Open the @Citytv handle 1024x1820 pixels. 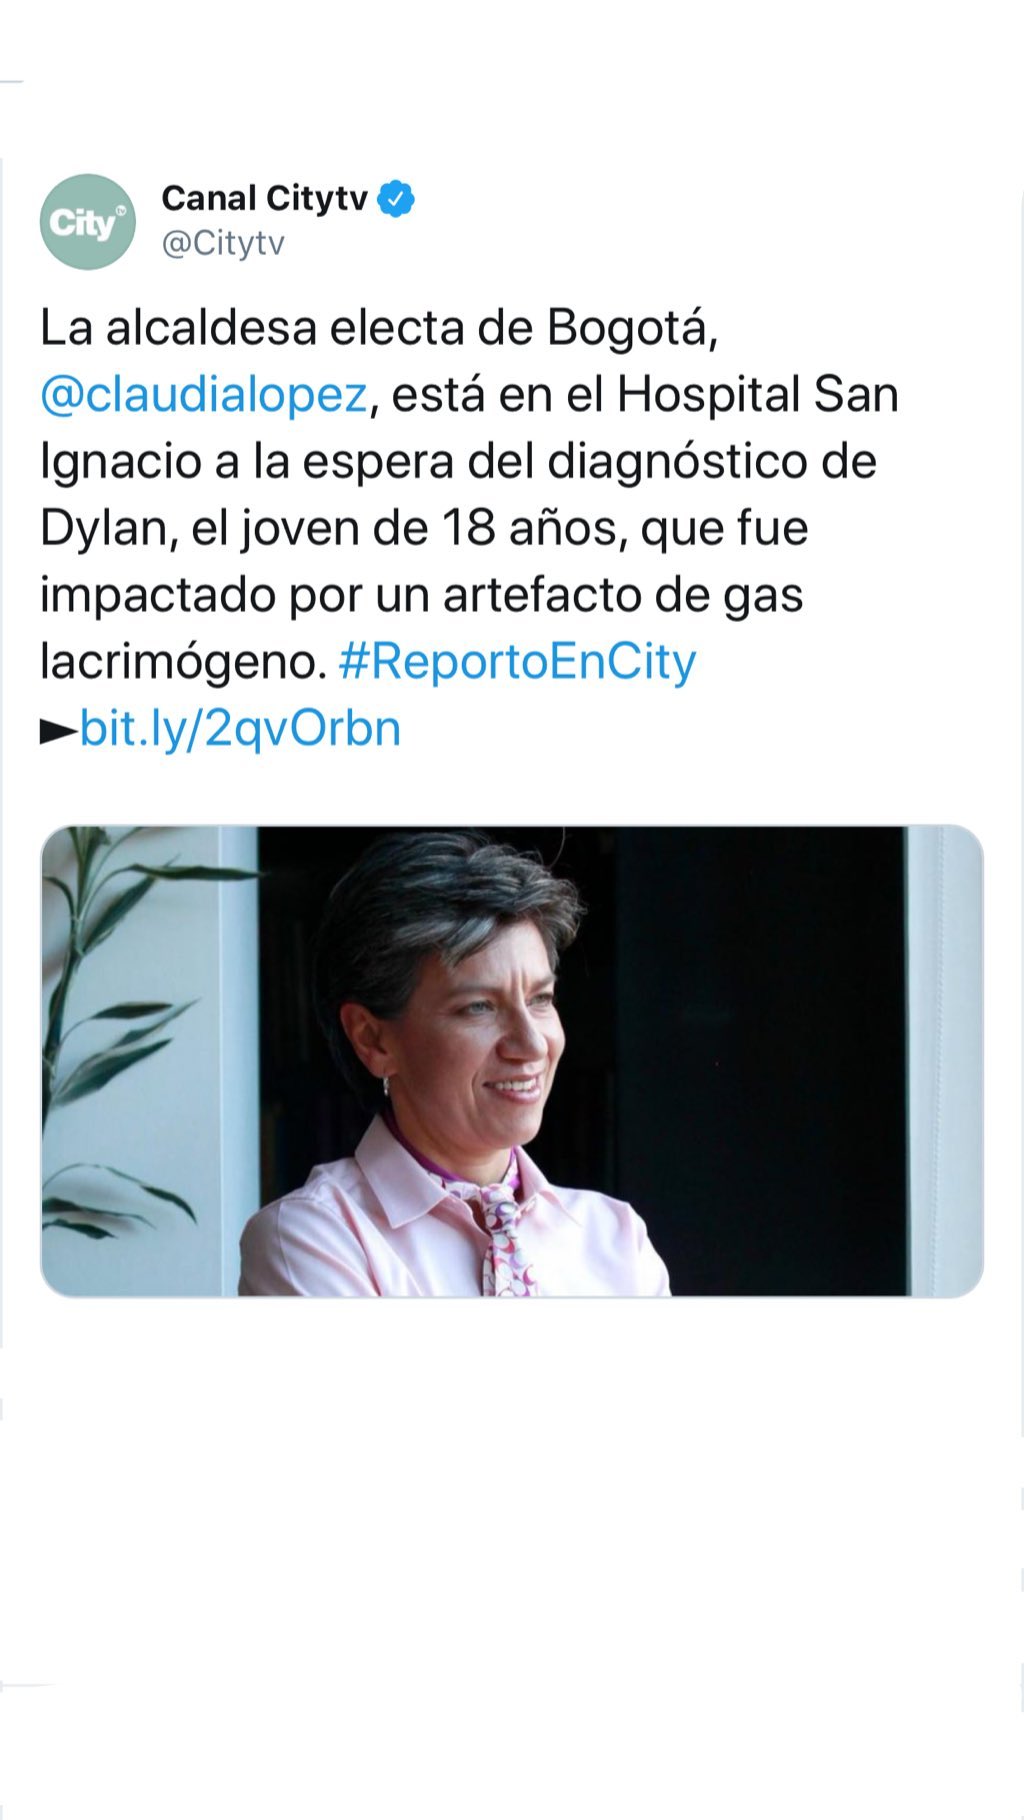pos(224,244)
